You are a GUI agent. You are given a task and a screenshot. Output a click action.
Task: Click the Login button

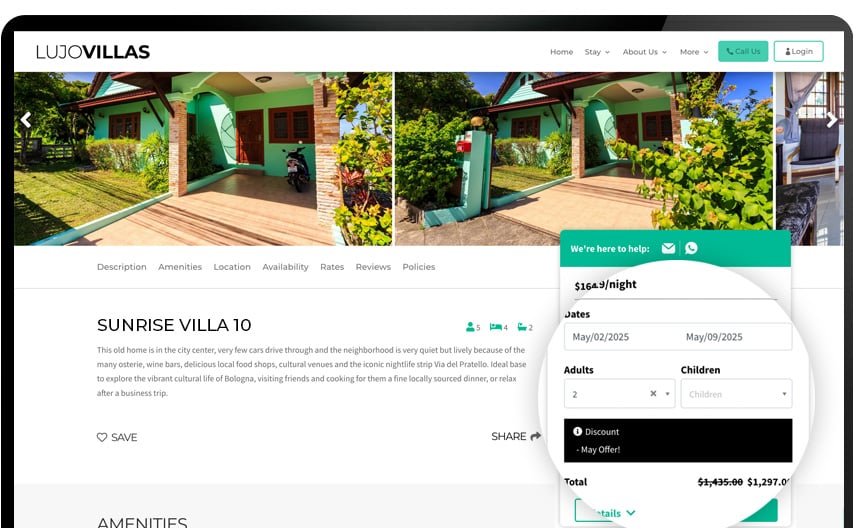tap(798, 51)
